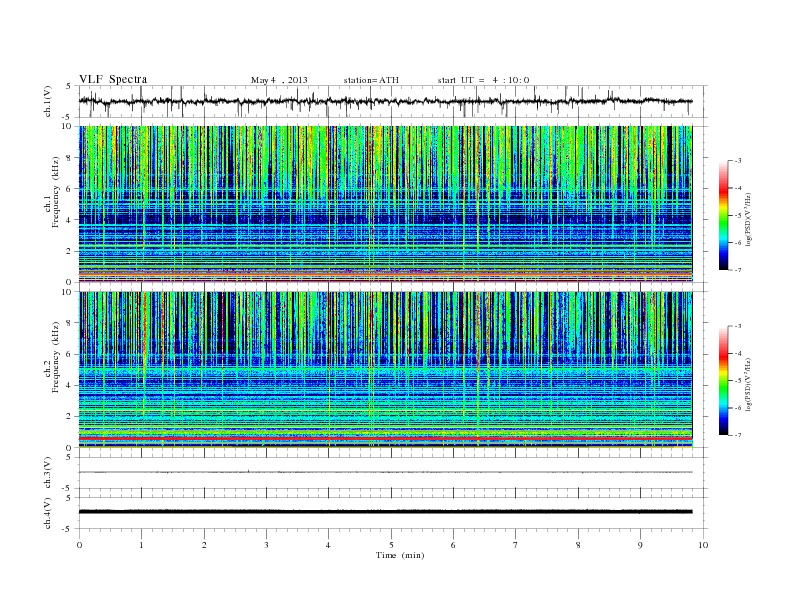
Task: Select the "May 4, 2013" date text
Action: (x=279, y=80)
